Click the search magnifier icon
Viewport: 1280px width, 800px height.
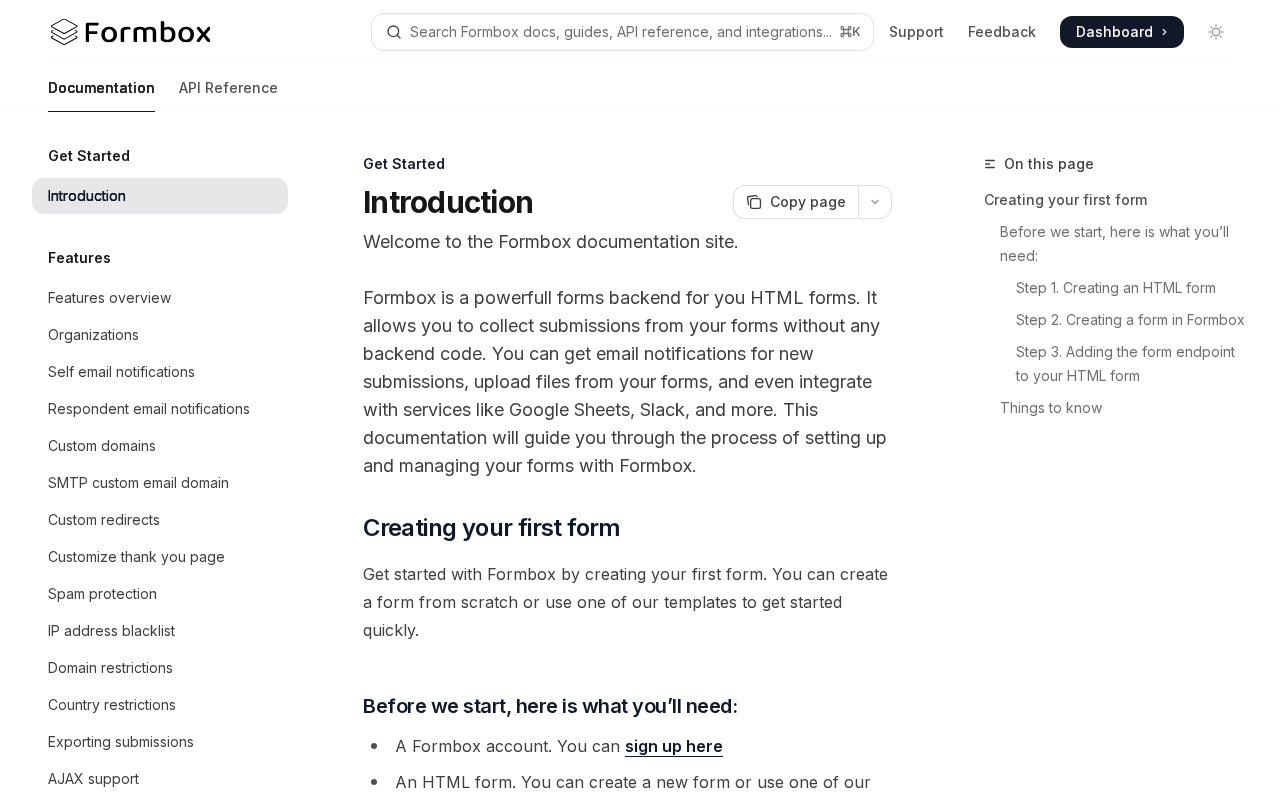394,32
